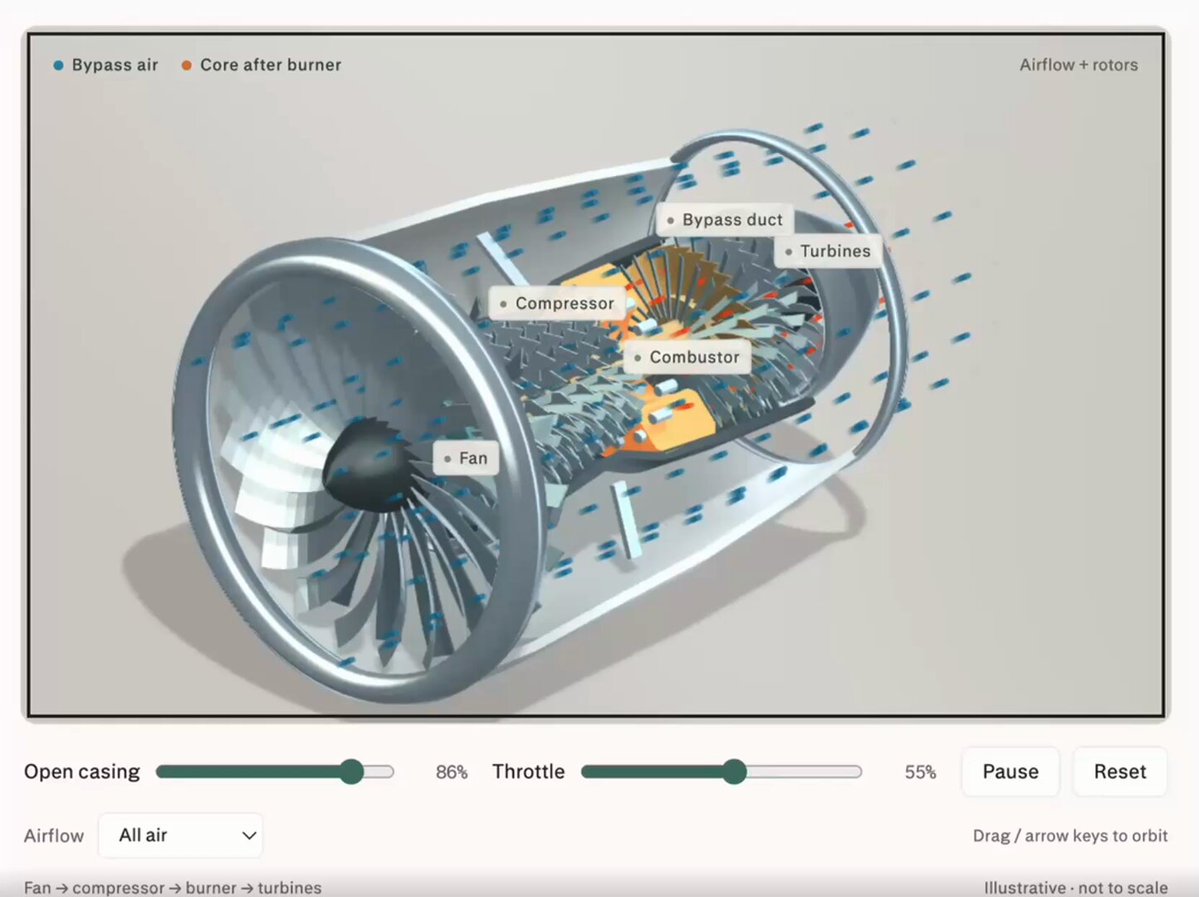Select the Combustor label on the engine
Screen dimensions: 1199x897
[687, 357]
